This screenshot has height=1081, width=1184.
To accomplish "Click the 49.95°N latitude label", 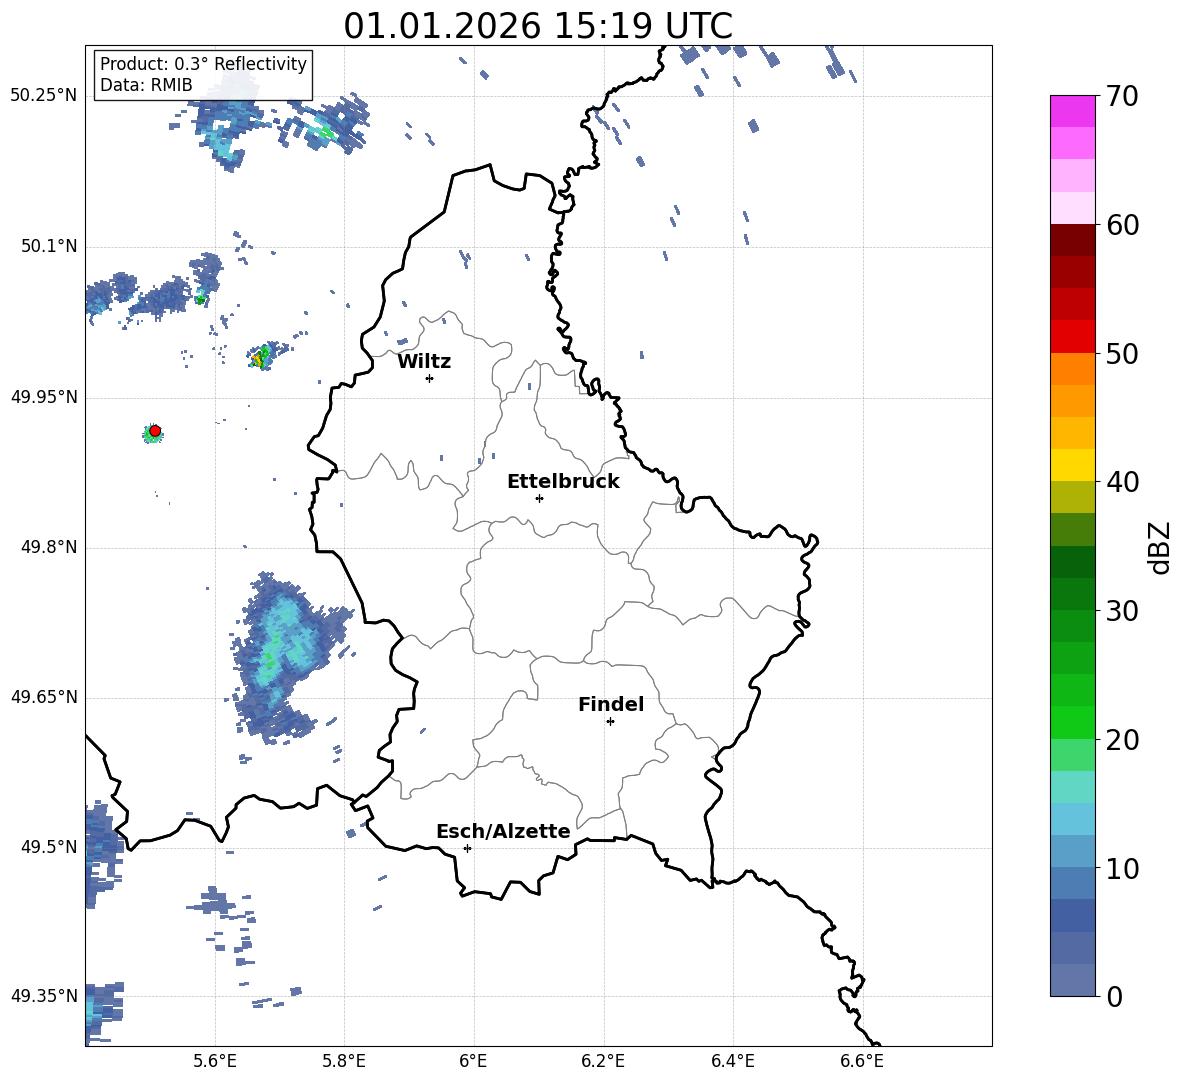I will [44, 397].
